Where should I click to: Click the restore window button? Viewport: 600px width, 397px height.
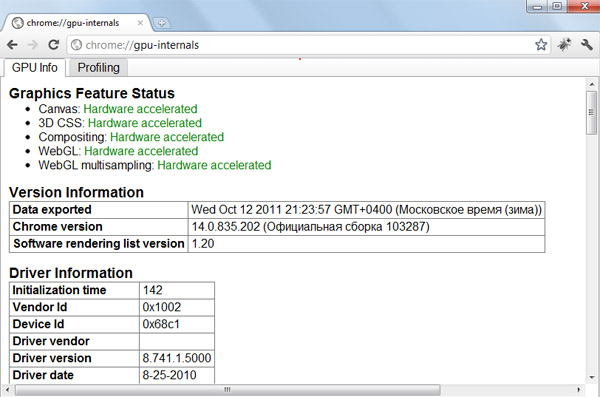[558, 6]
